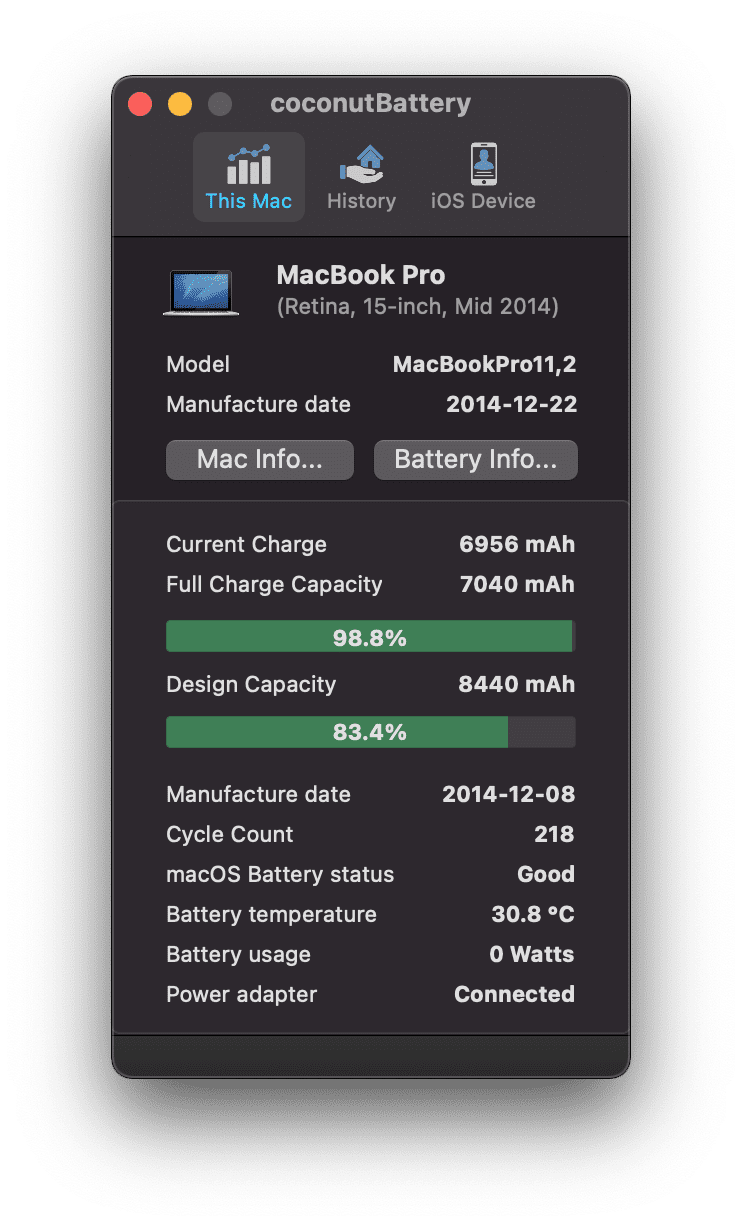Image resolution: width=742 pixels, height=1226 pixels.
Task: Open the Battery Info... button
Action: tap(476, 460)
